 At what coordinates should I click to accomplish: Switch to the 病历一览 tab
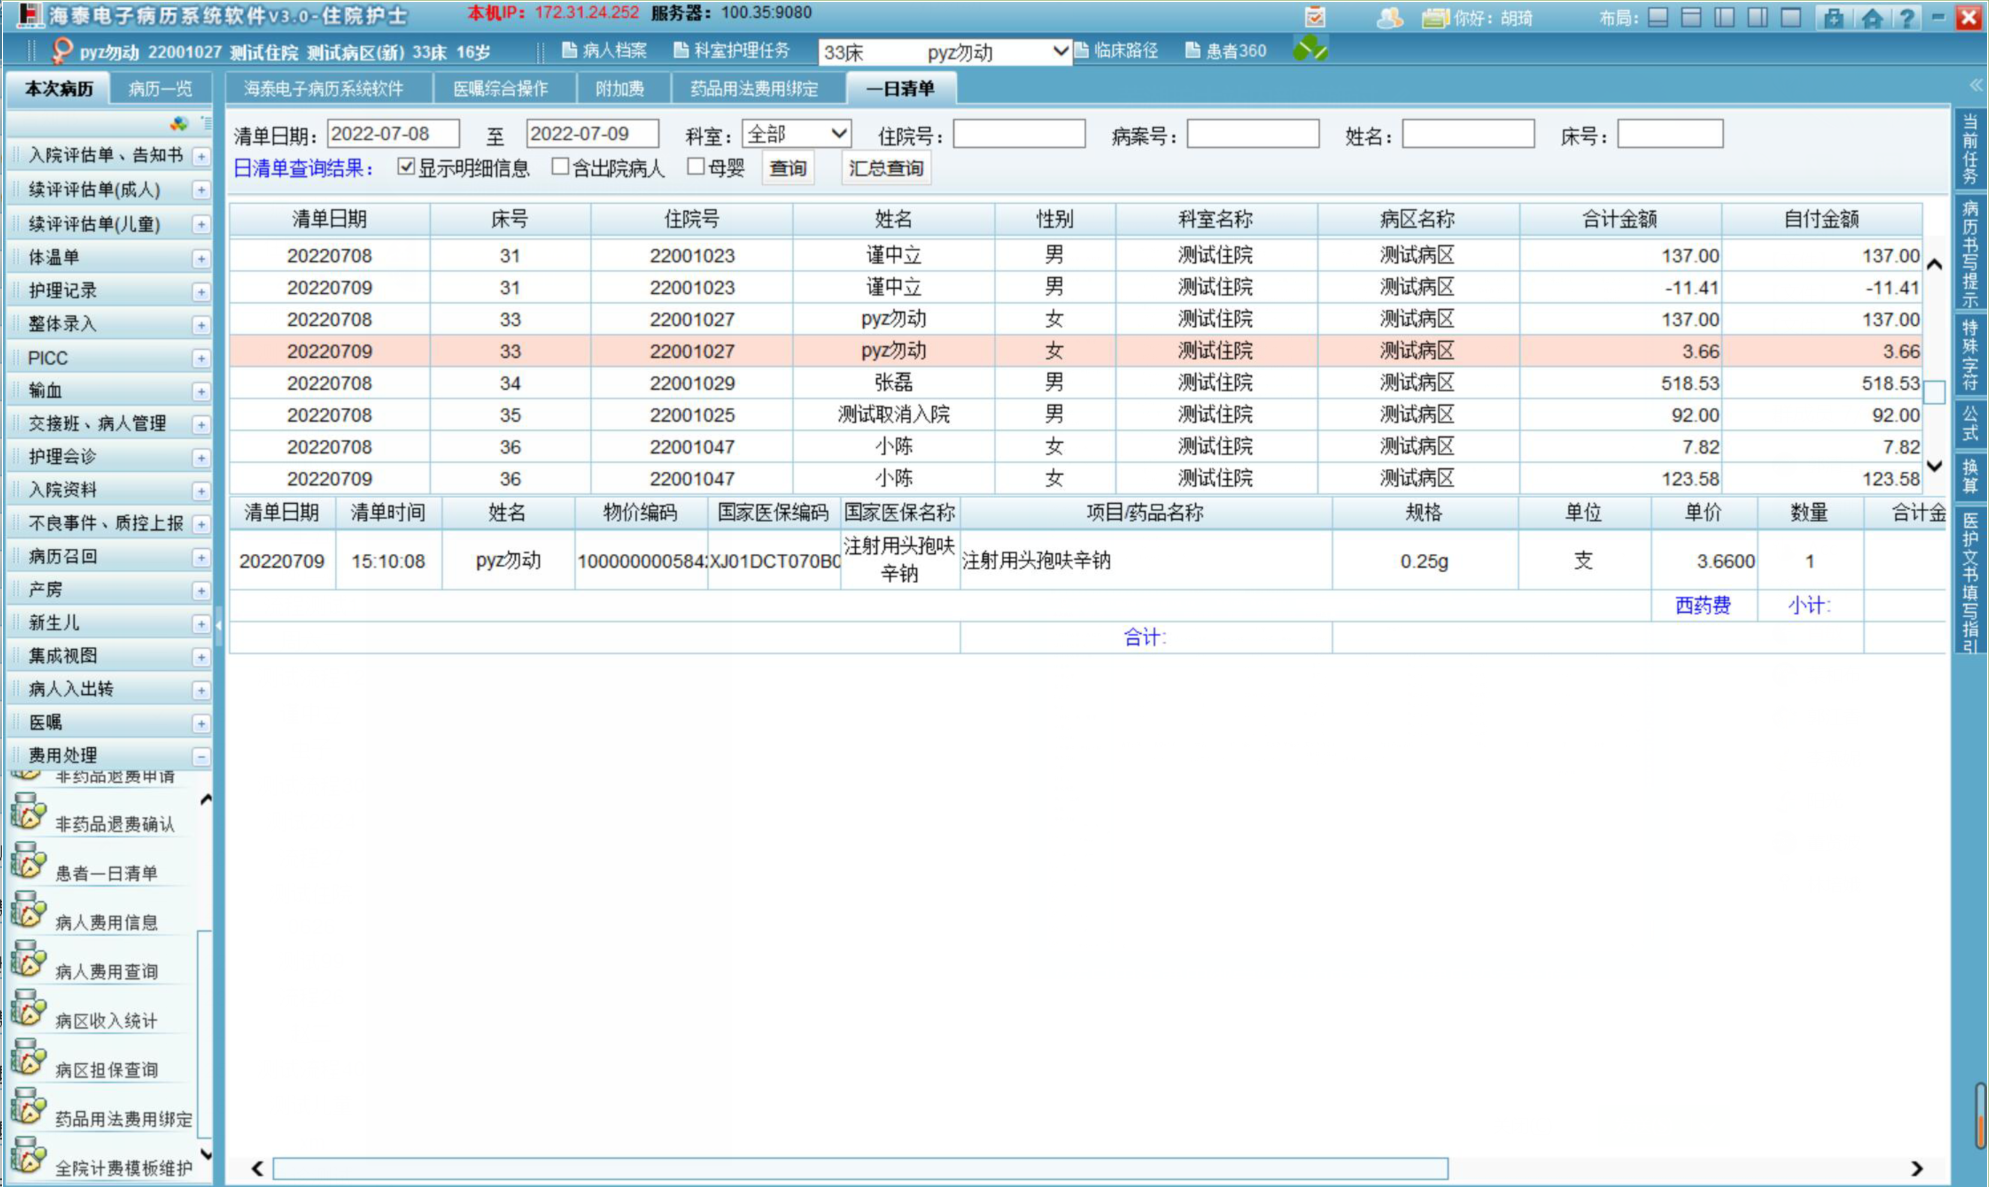[160, 89]
